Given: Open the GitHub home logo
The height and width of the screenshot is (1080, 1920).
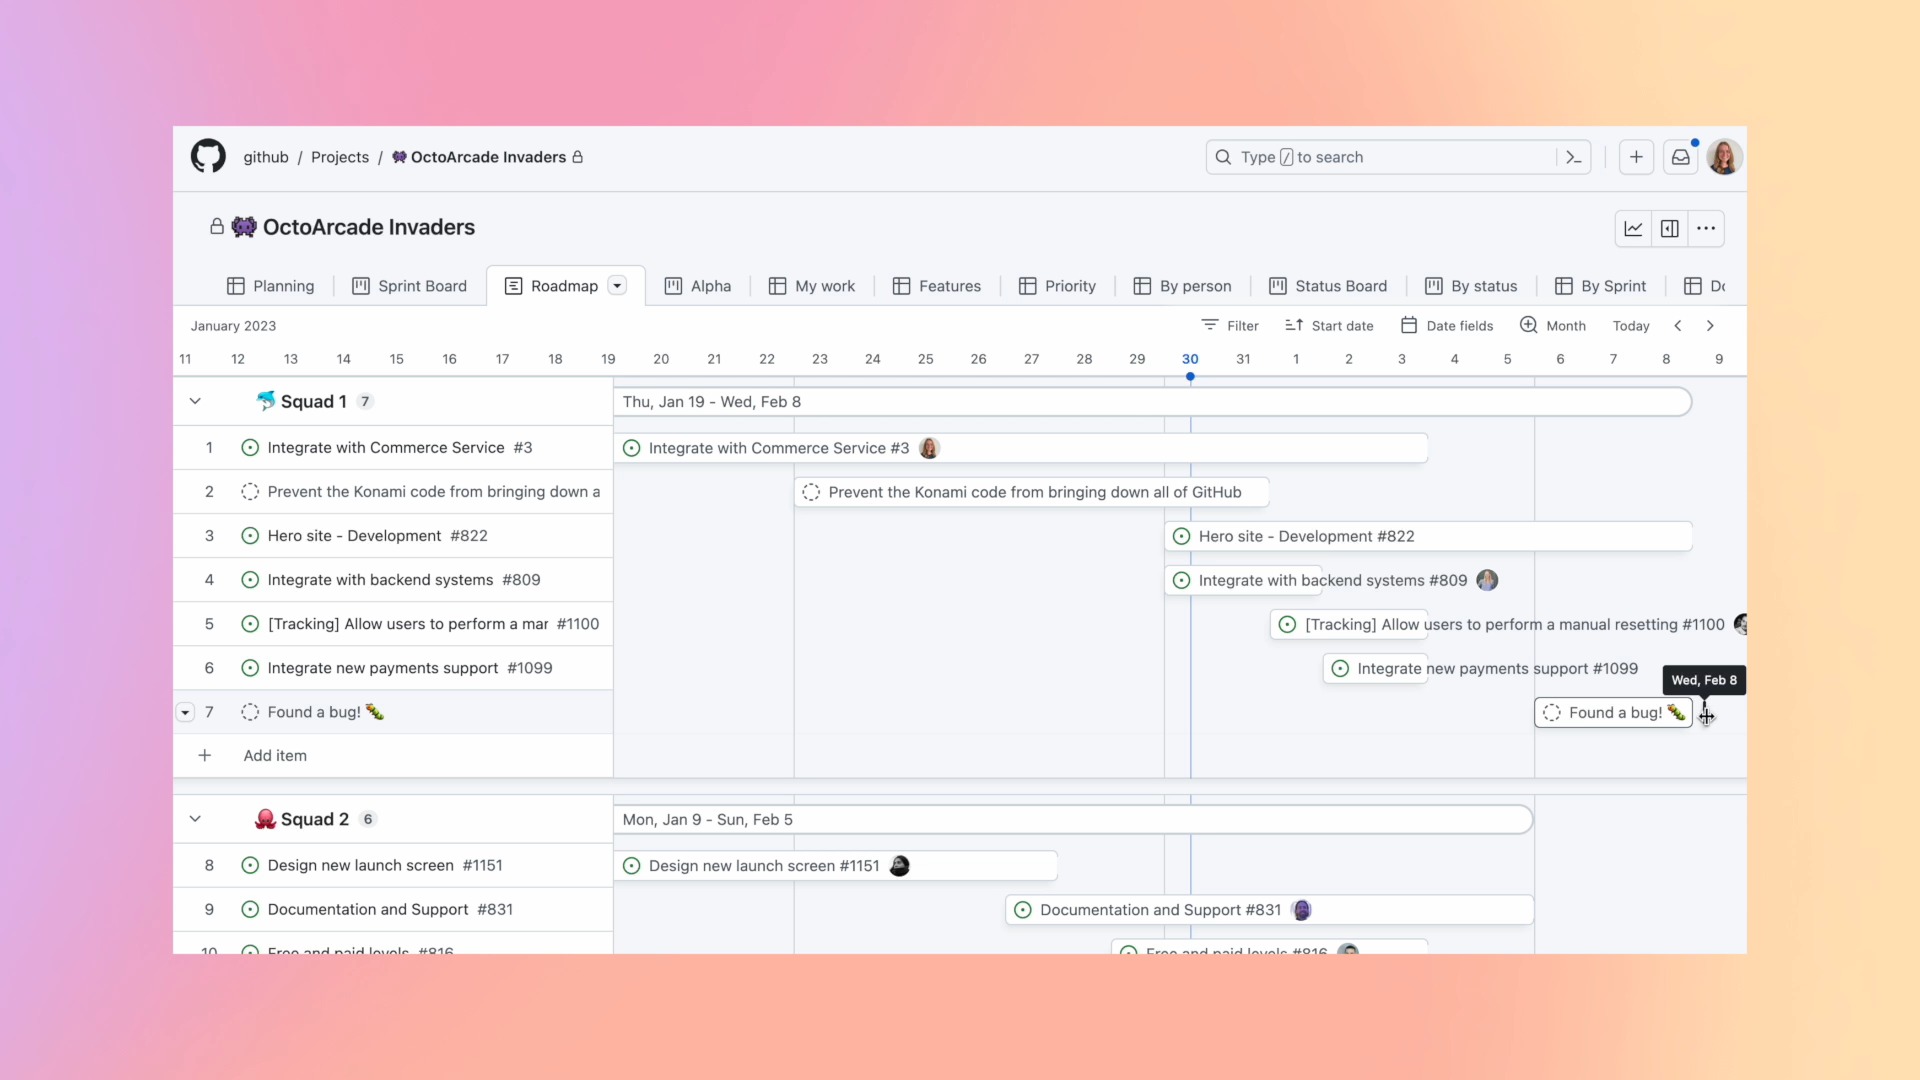Looking at the screenshot, I should click(x=208, y=157).
